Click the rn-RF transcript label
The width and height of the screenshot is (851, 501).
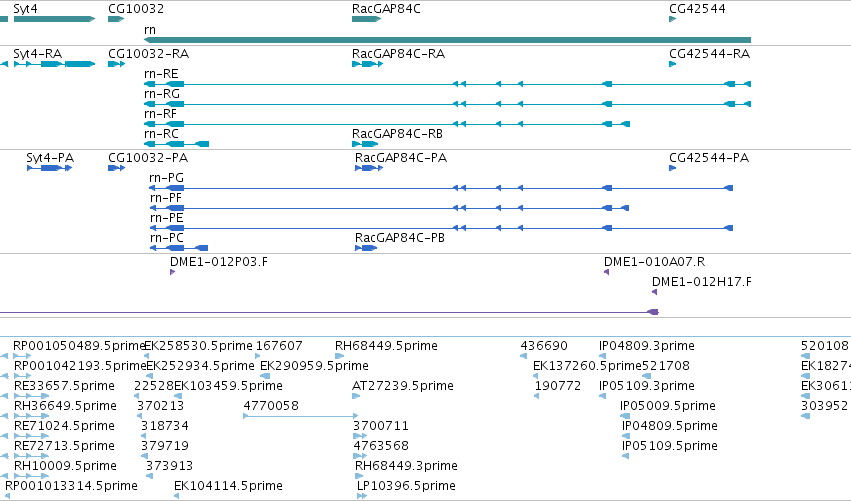pyautogui.click(x=161, y=114)
